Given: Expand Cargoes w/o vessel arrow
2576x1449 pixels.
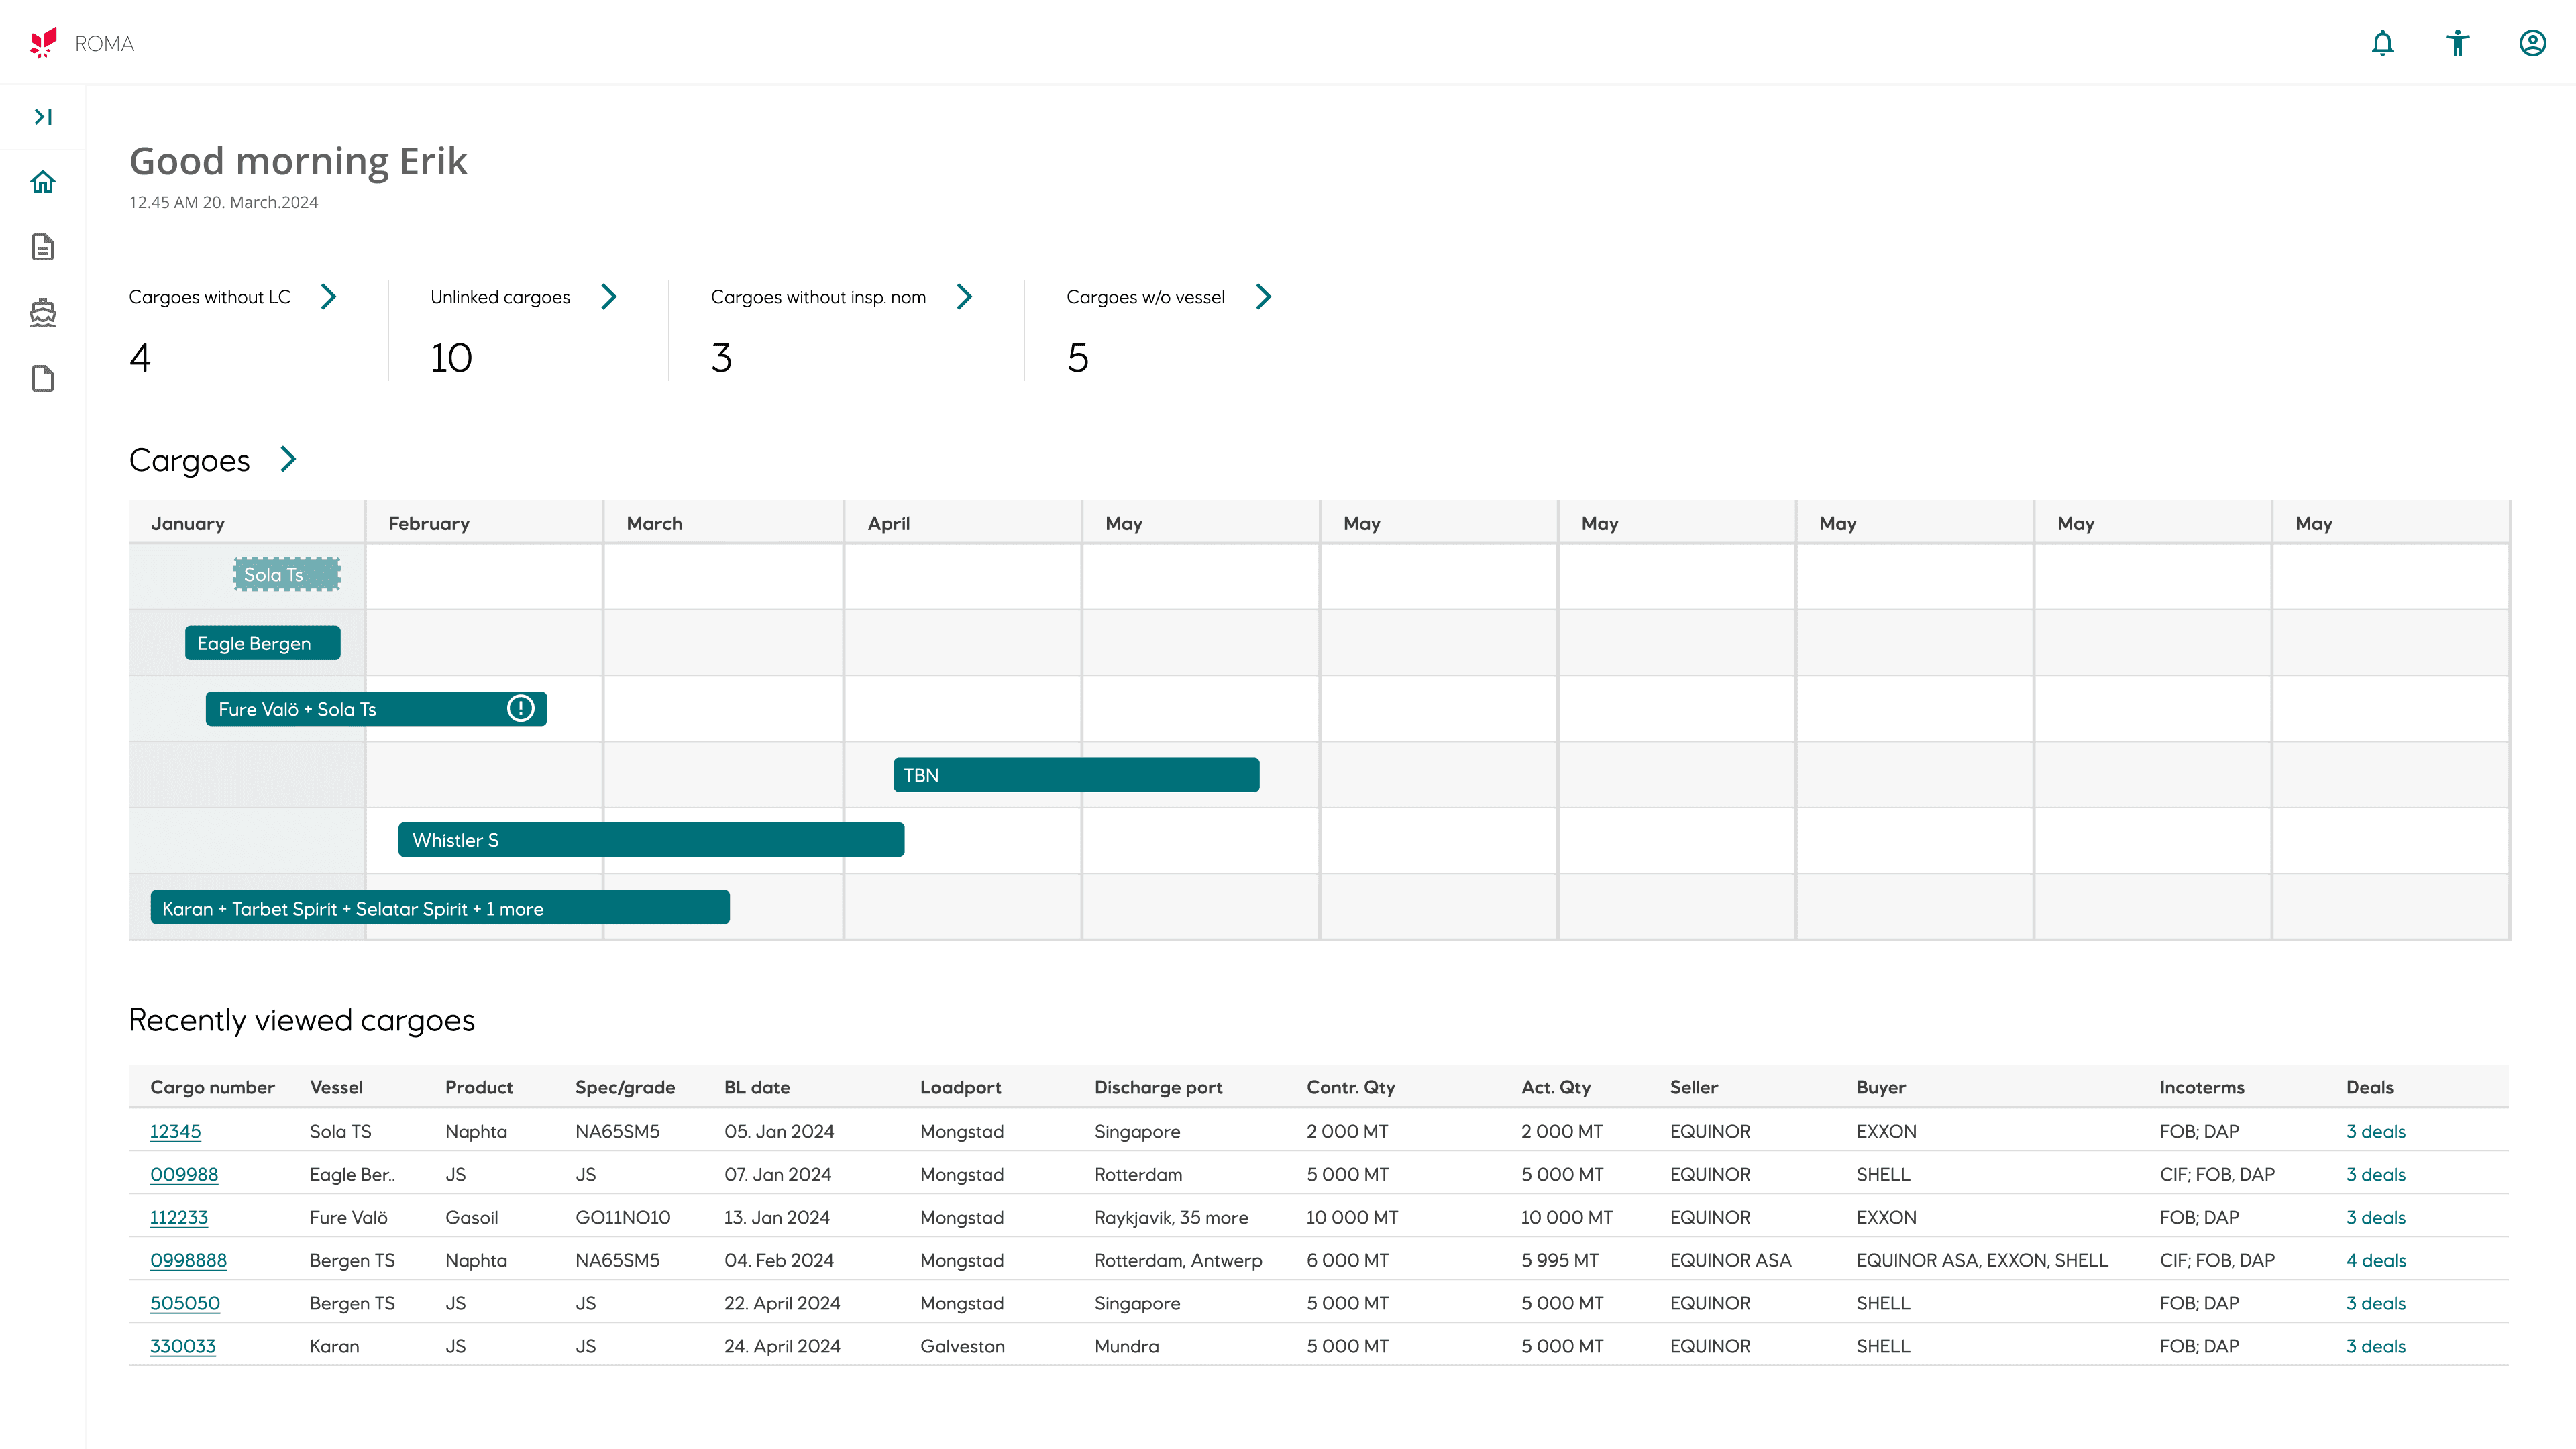Looking at the screenshot, I should 1263,297.
